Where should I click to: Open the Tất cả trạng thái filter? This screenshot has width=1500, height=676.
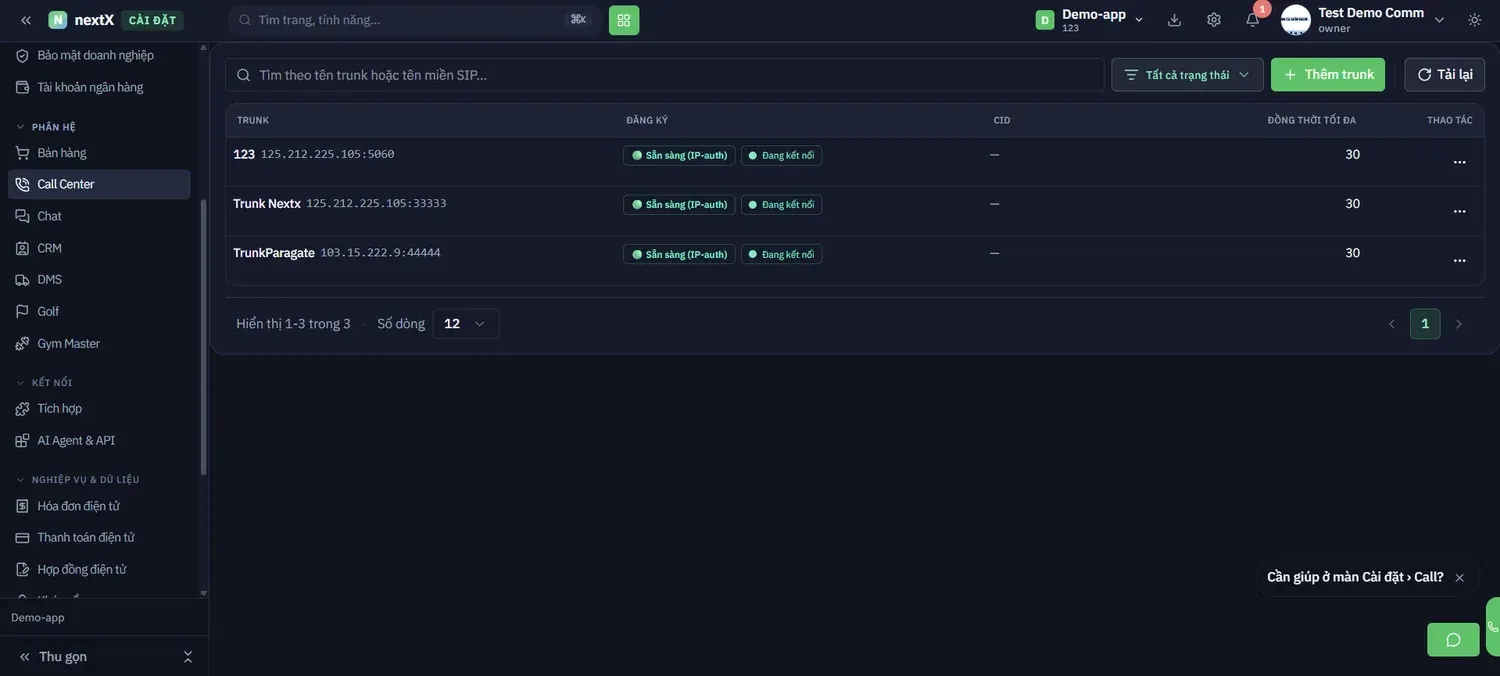click(1188, 75)
